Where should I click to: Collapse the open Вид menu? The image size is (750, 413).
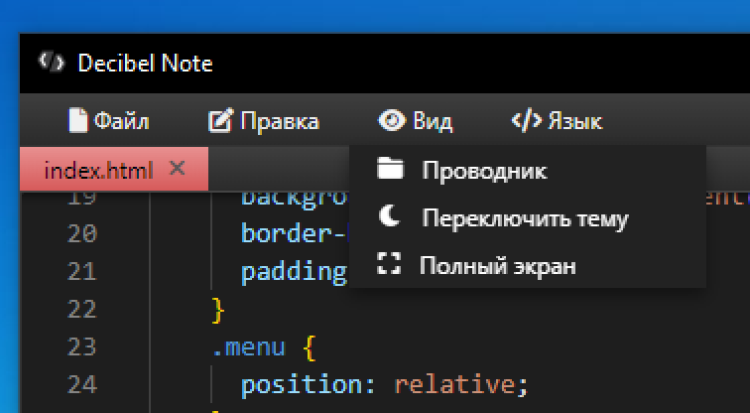416,122
